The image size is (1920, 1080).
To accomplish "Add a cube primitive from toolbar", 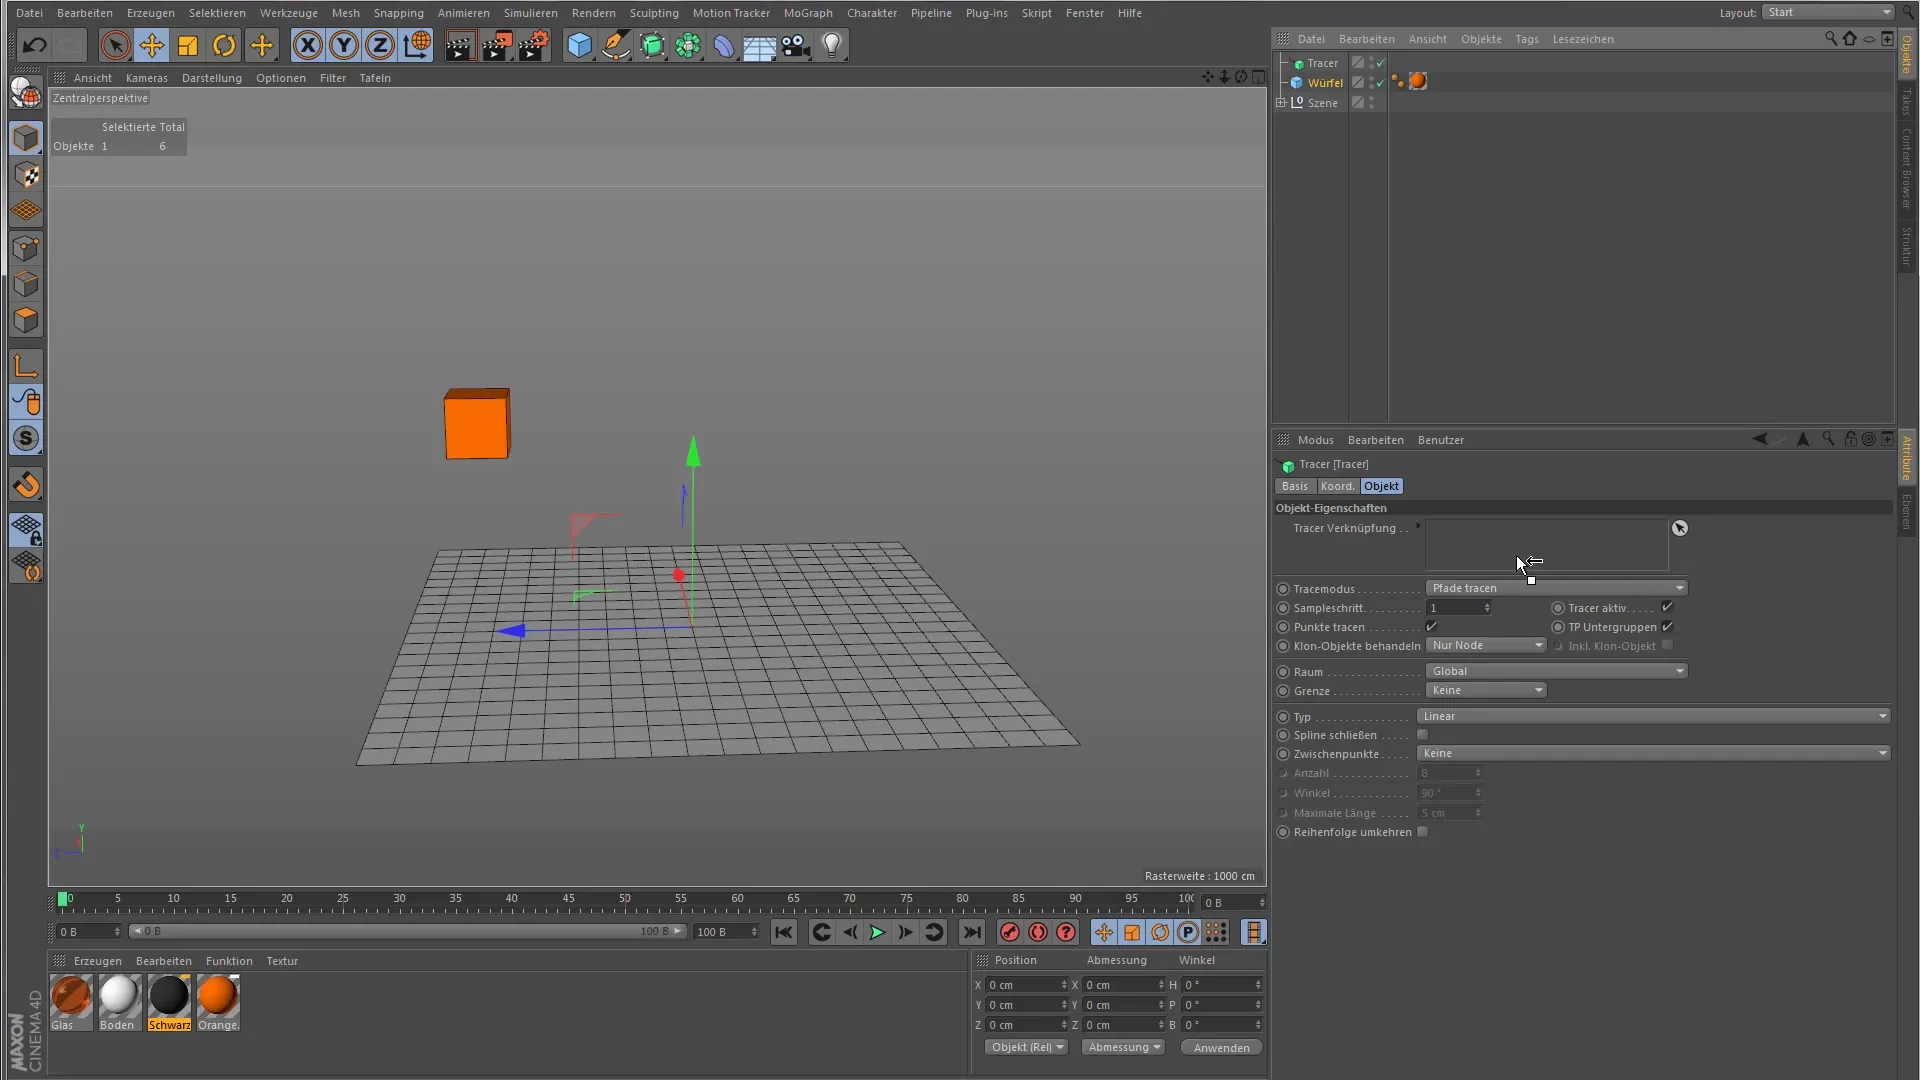I will pos(579,45).
